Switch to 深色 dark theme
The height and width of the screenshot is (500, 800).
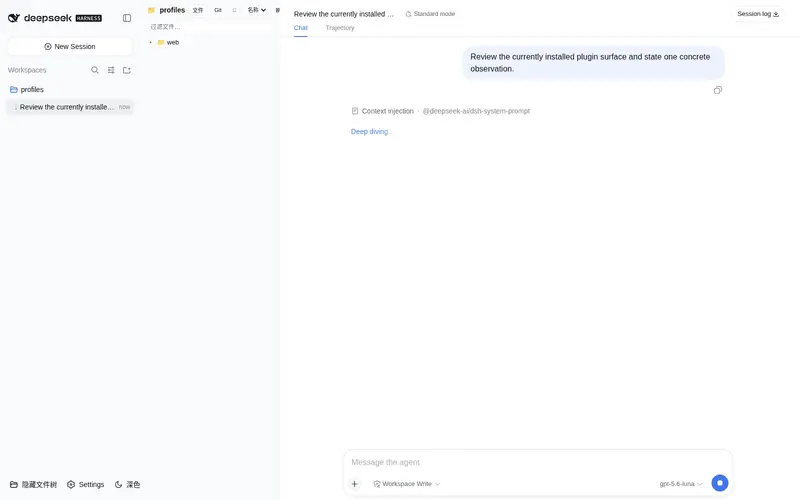click(127, 484)
